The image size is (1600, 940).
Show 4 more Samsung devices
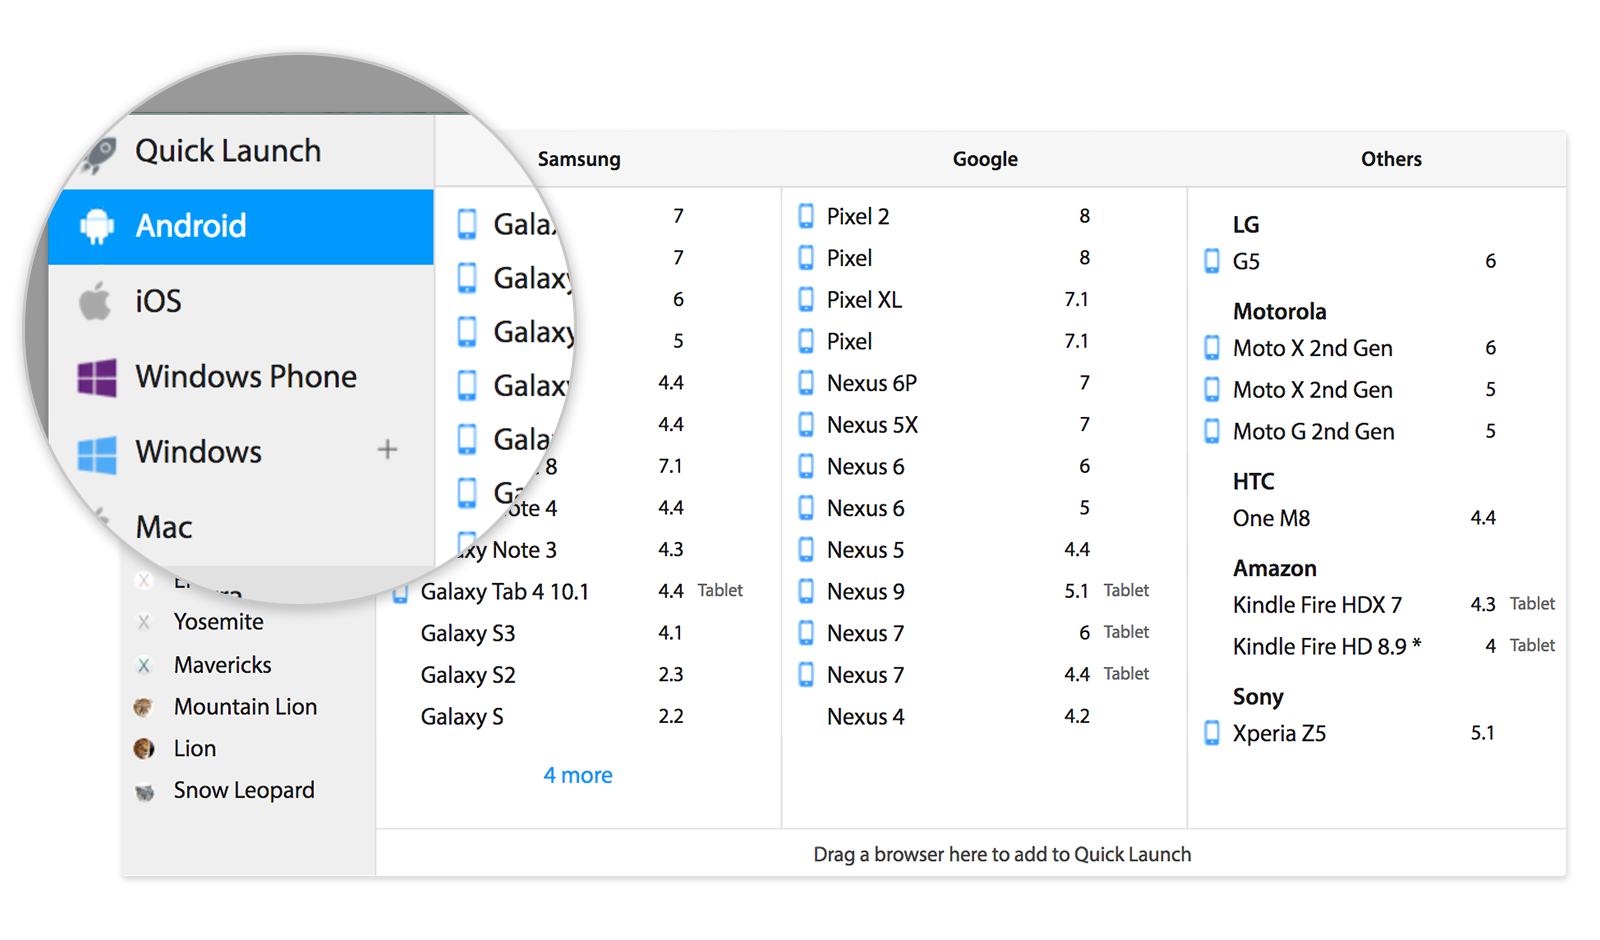point(578,775)
